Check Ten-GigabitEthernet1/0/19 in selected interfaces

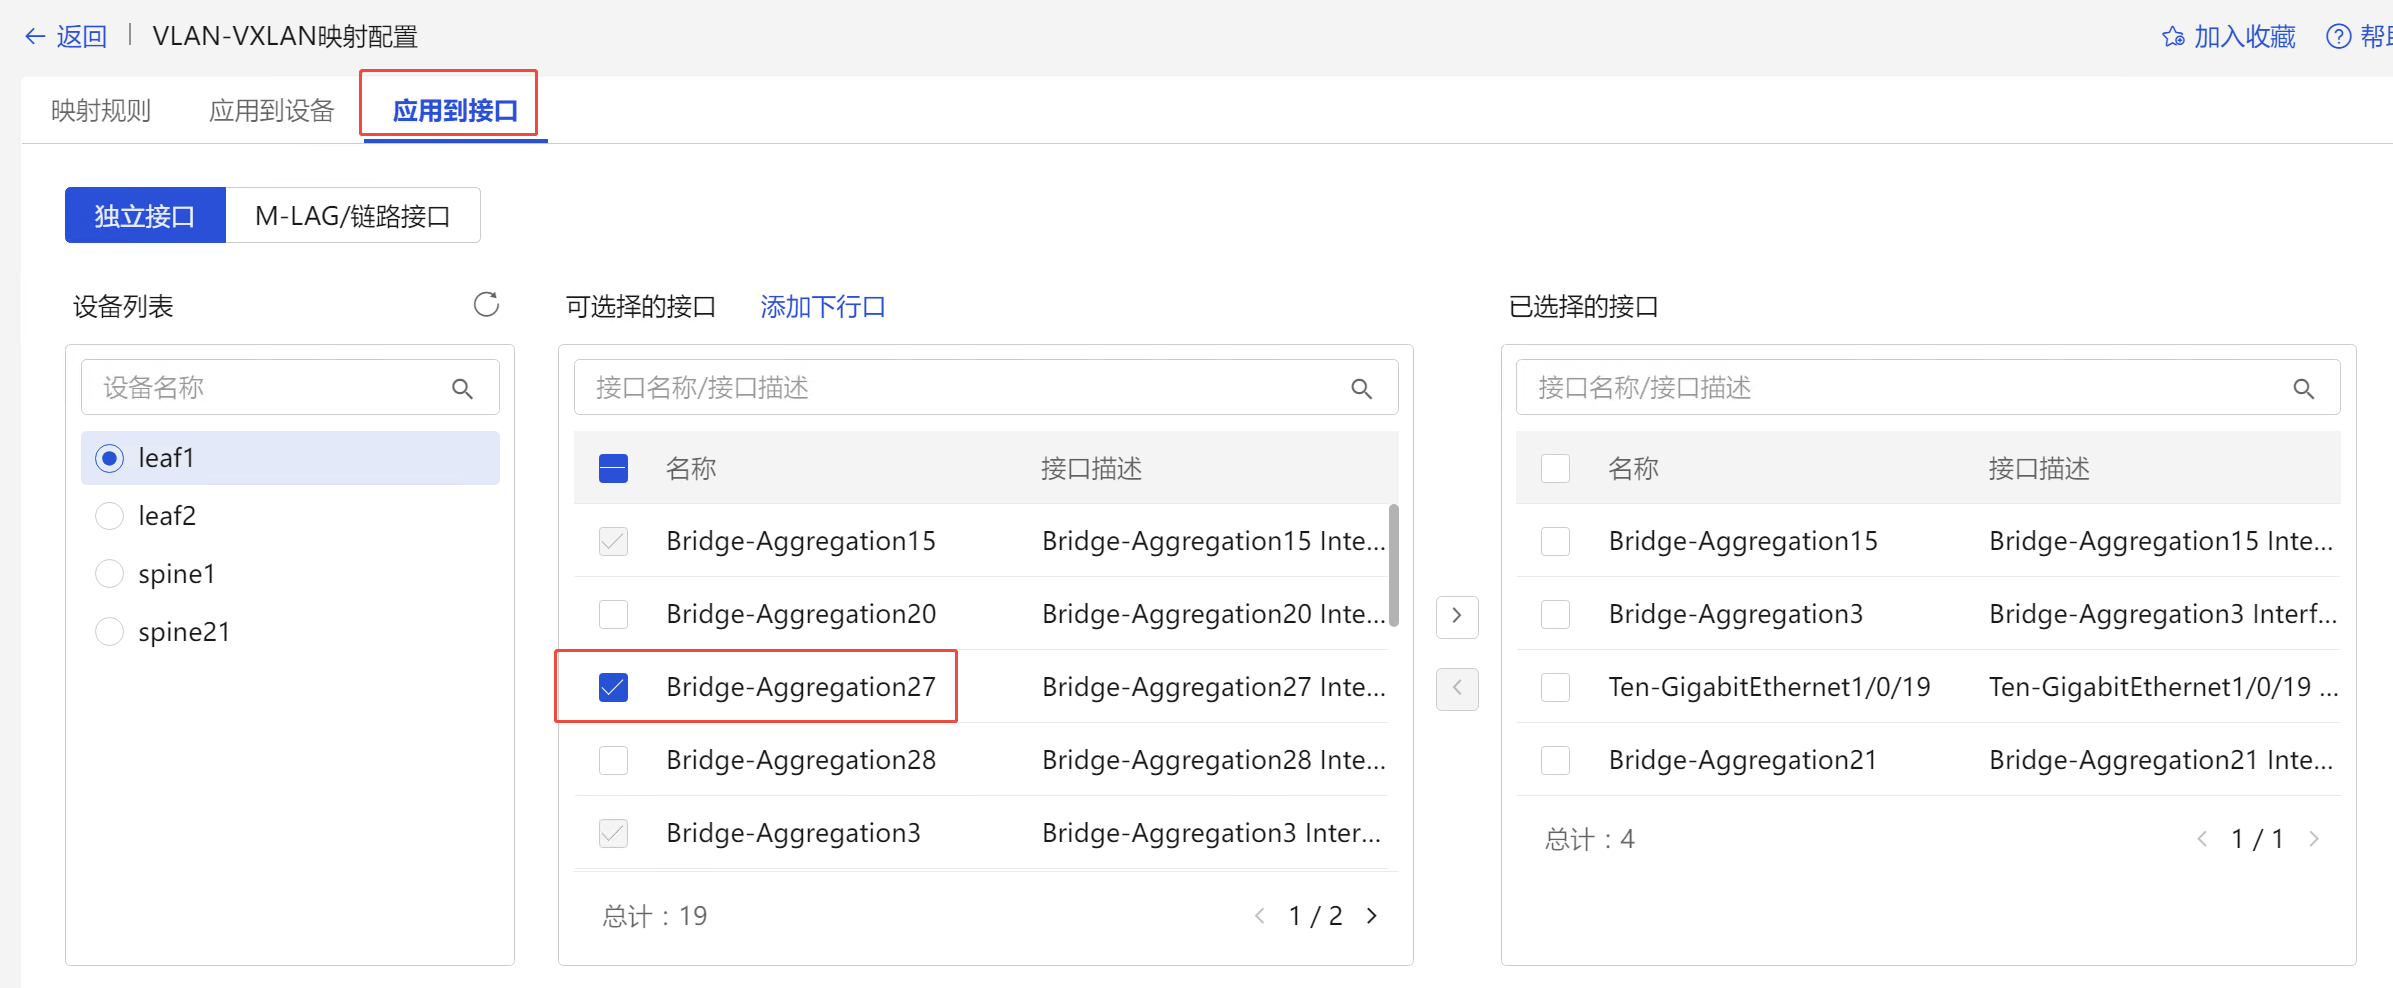point(1555,687)
